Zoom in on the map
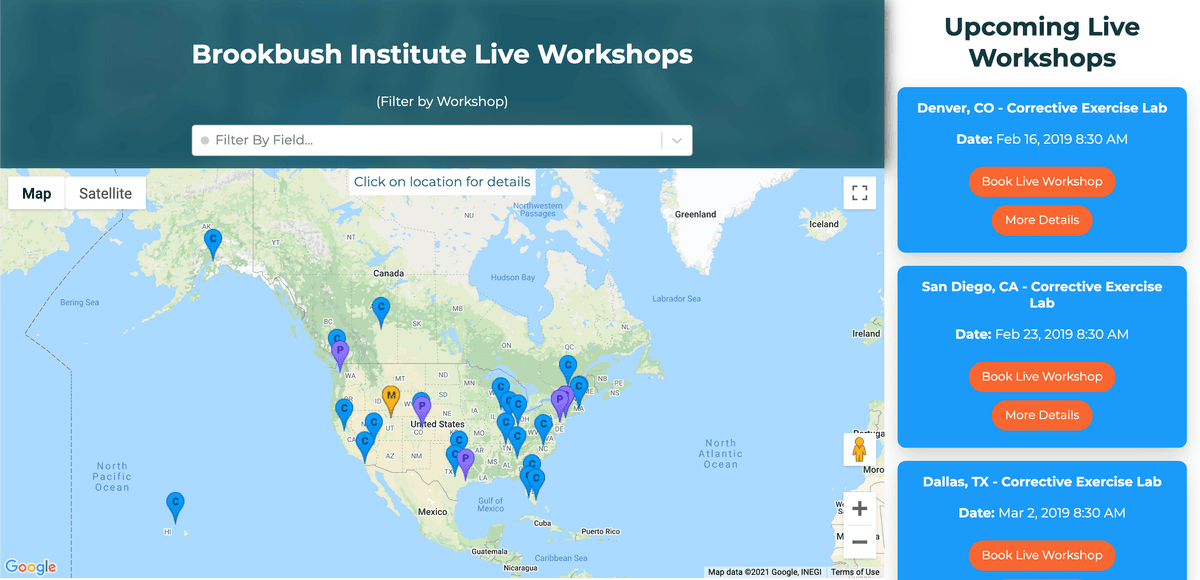Viewport: 1200px width, 580px height. pos(859,509)
